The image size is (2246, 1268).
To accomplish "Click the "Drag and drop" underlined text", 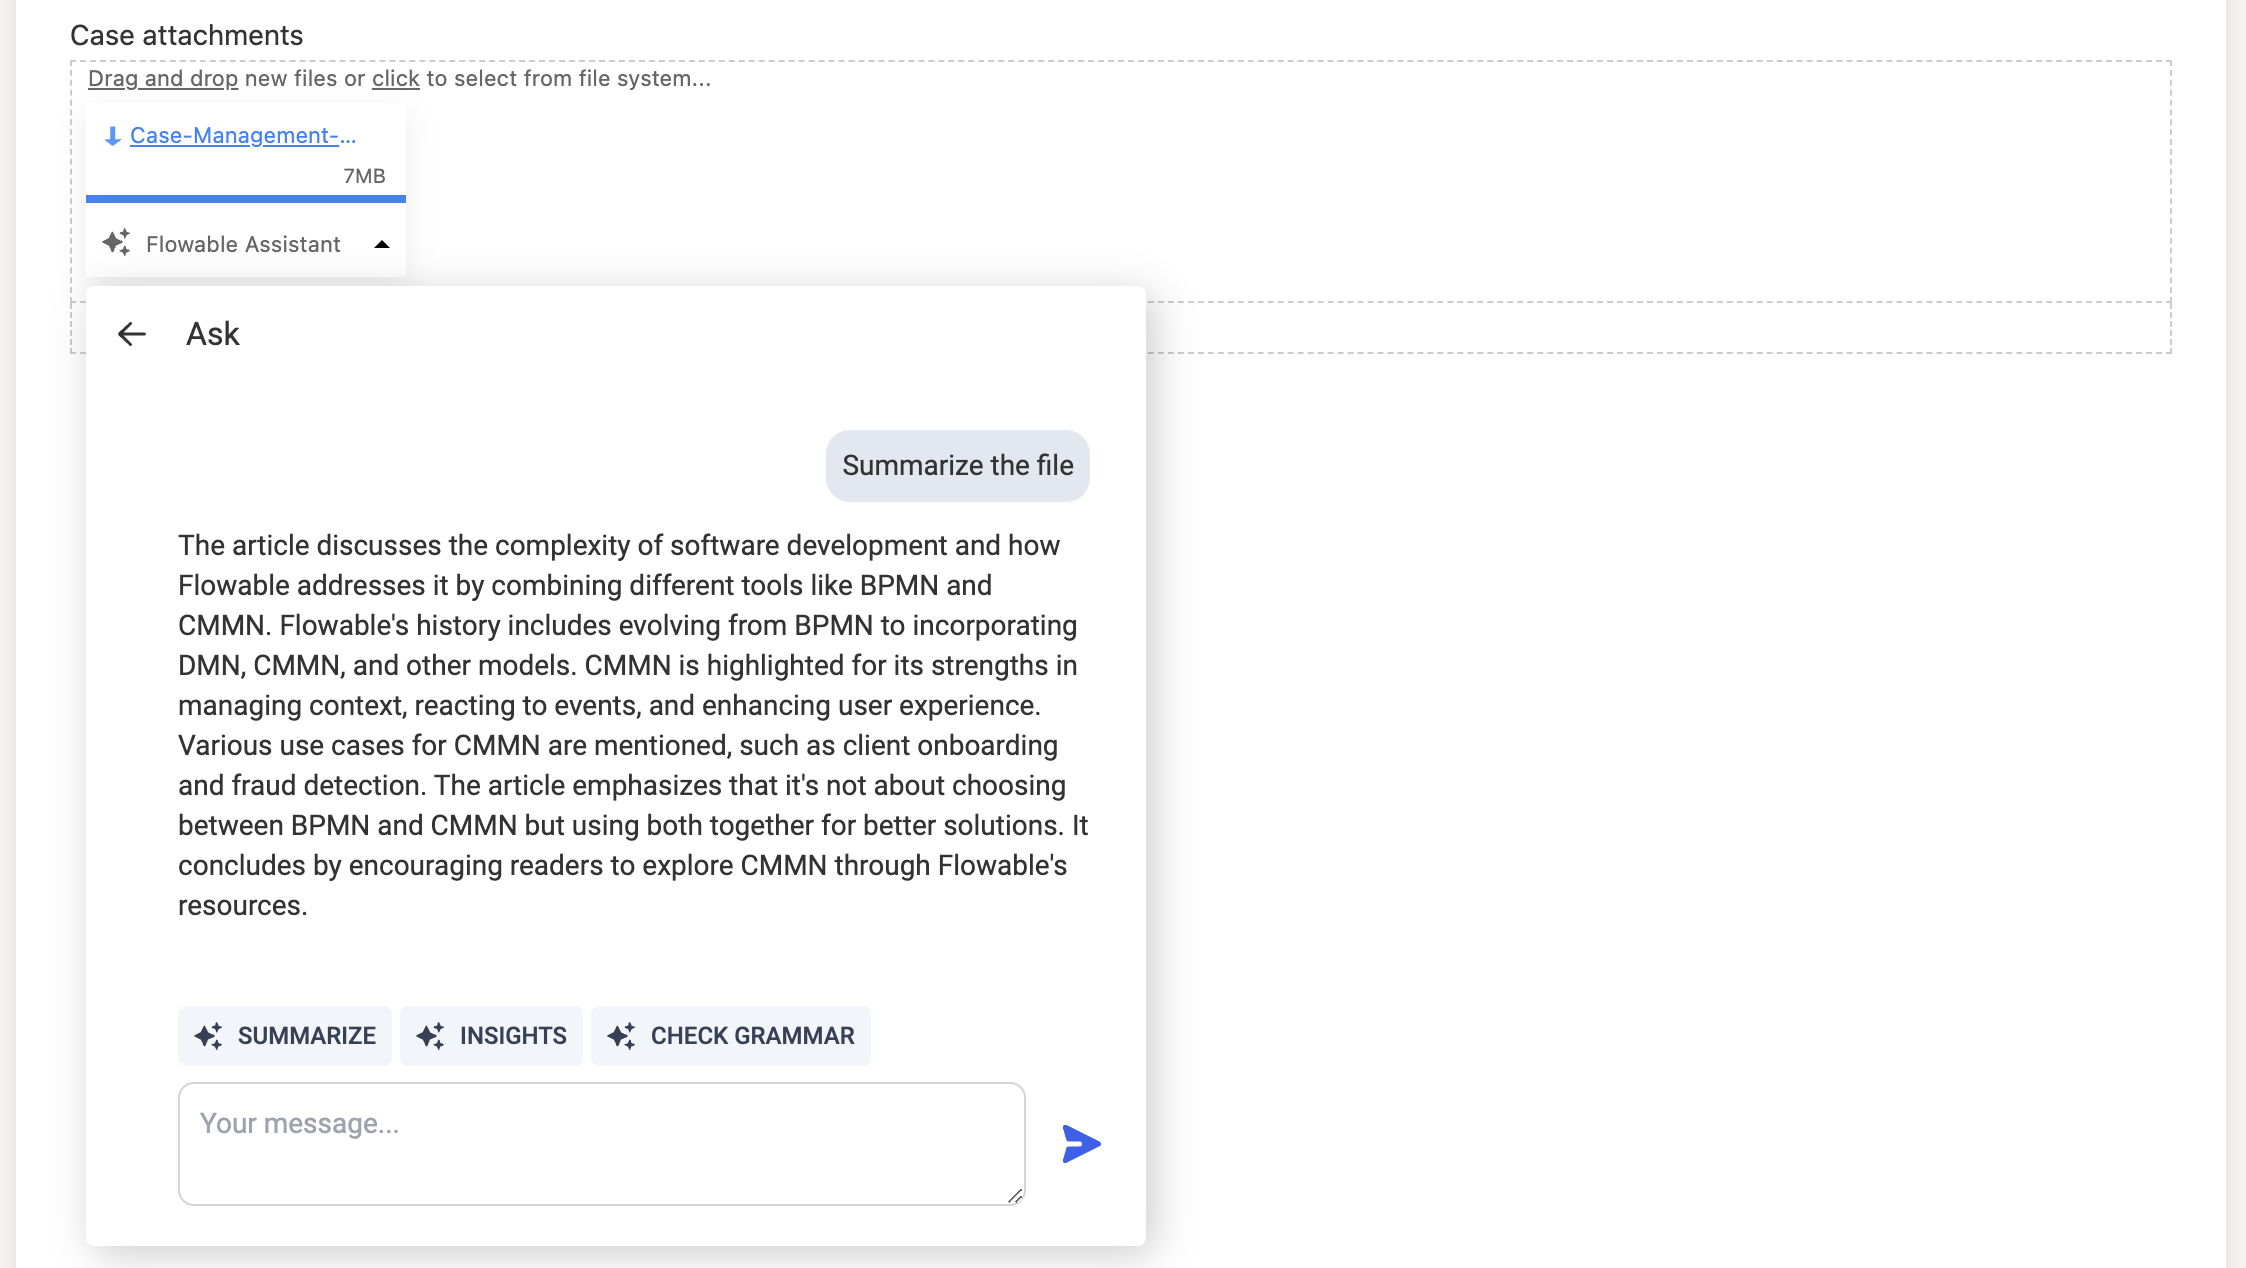I will (163, 79).
